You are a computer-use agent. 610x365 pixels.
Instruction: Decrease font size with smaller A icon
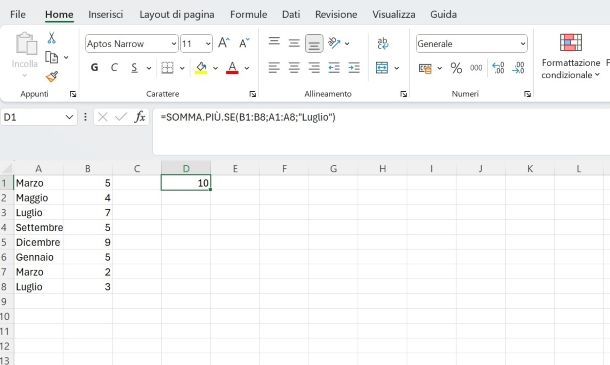(x=244, y=43)
